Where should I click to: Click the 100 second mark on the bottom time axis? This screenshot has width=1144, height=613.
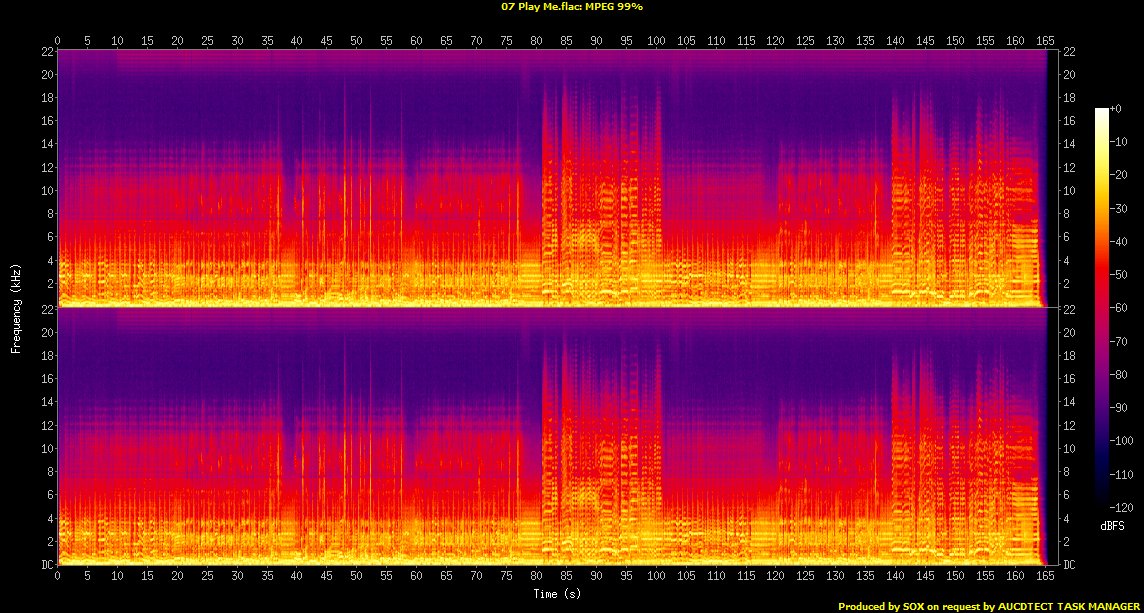click(x=656, y=576)
